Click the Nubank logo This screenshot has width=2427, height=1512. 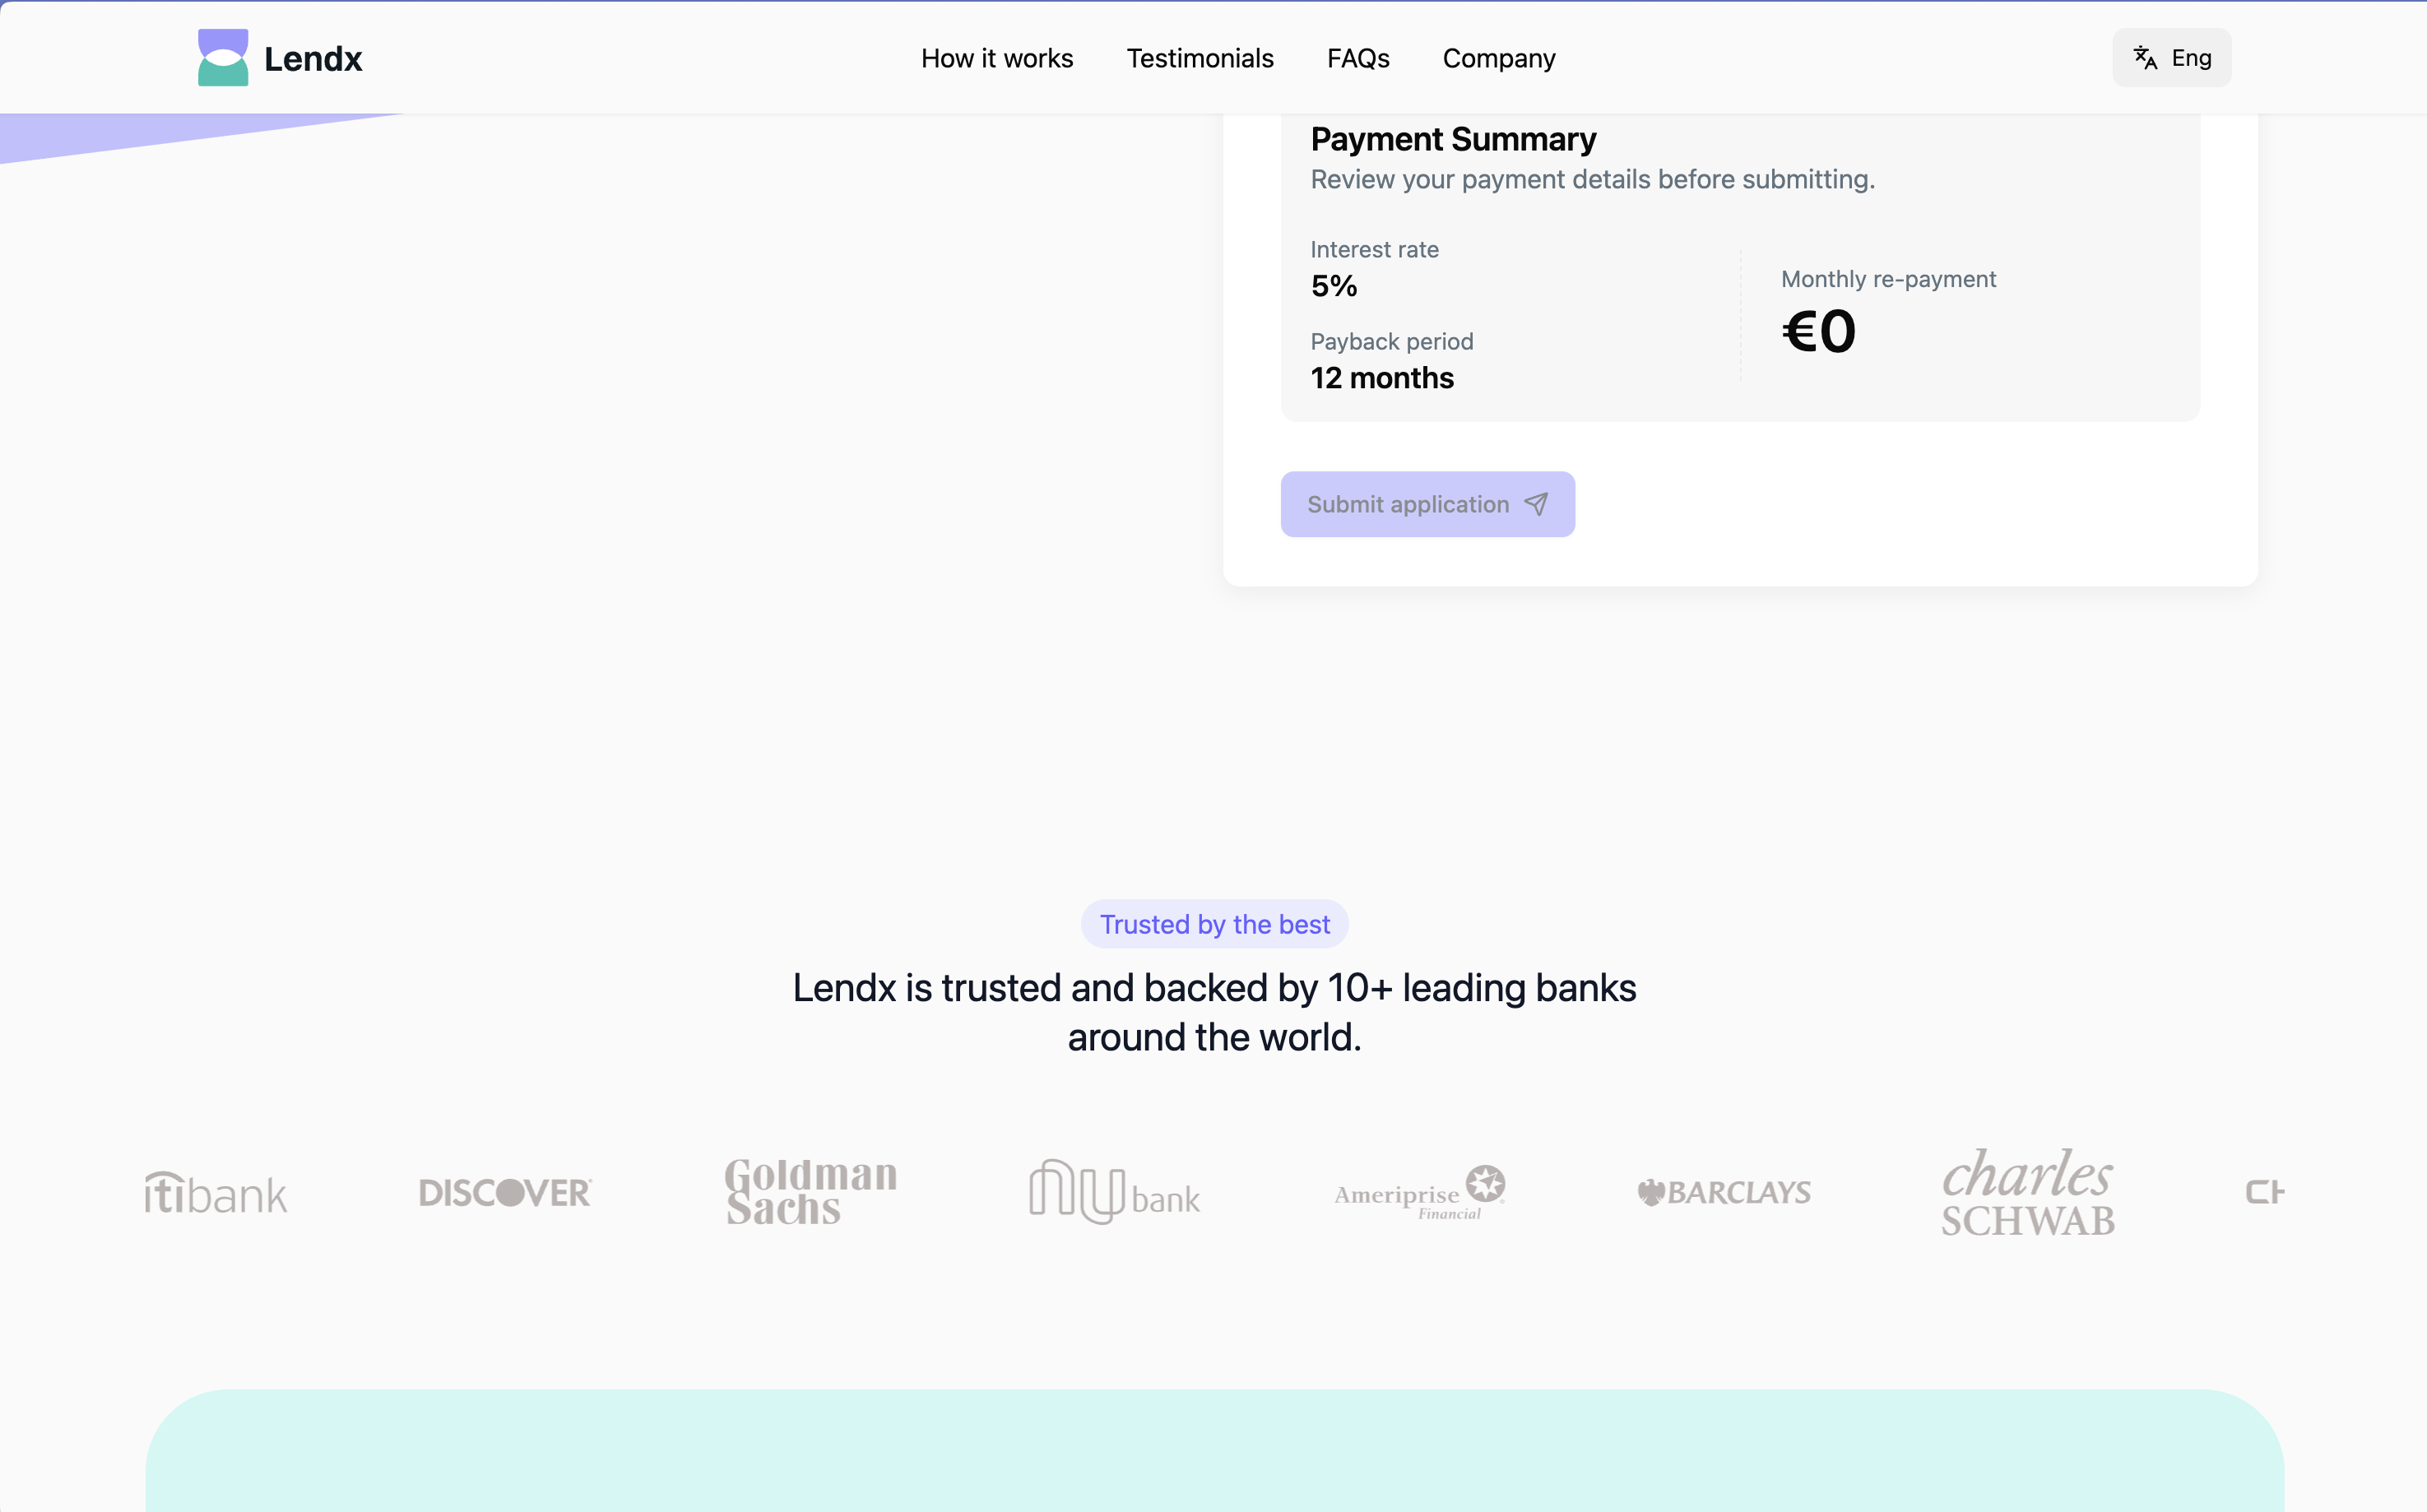point(1114,1192)
